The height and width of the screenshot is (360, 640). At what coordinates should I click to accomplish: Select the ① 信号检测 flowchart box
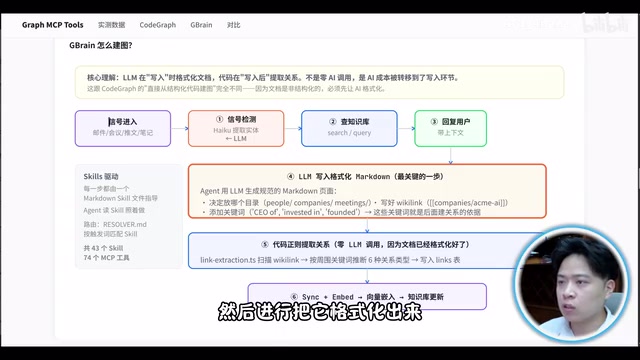(236, 128)
